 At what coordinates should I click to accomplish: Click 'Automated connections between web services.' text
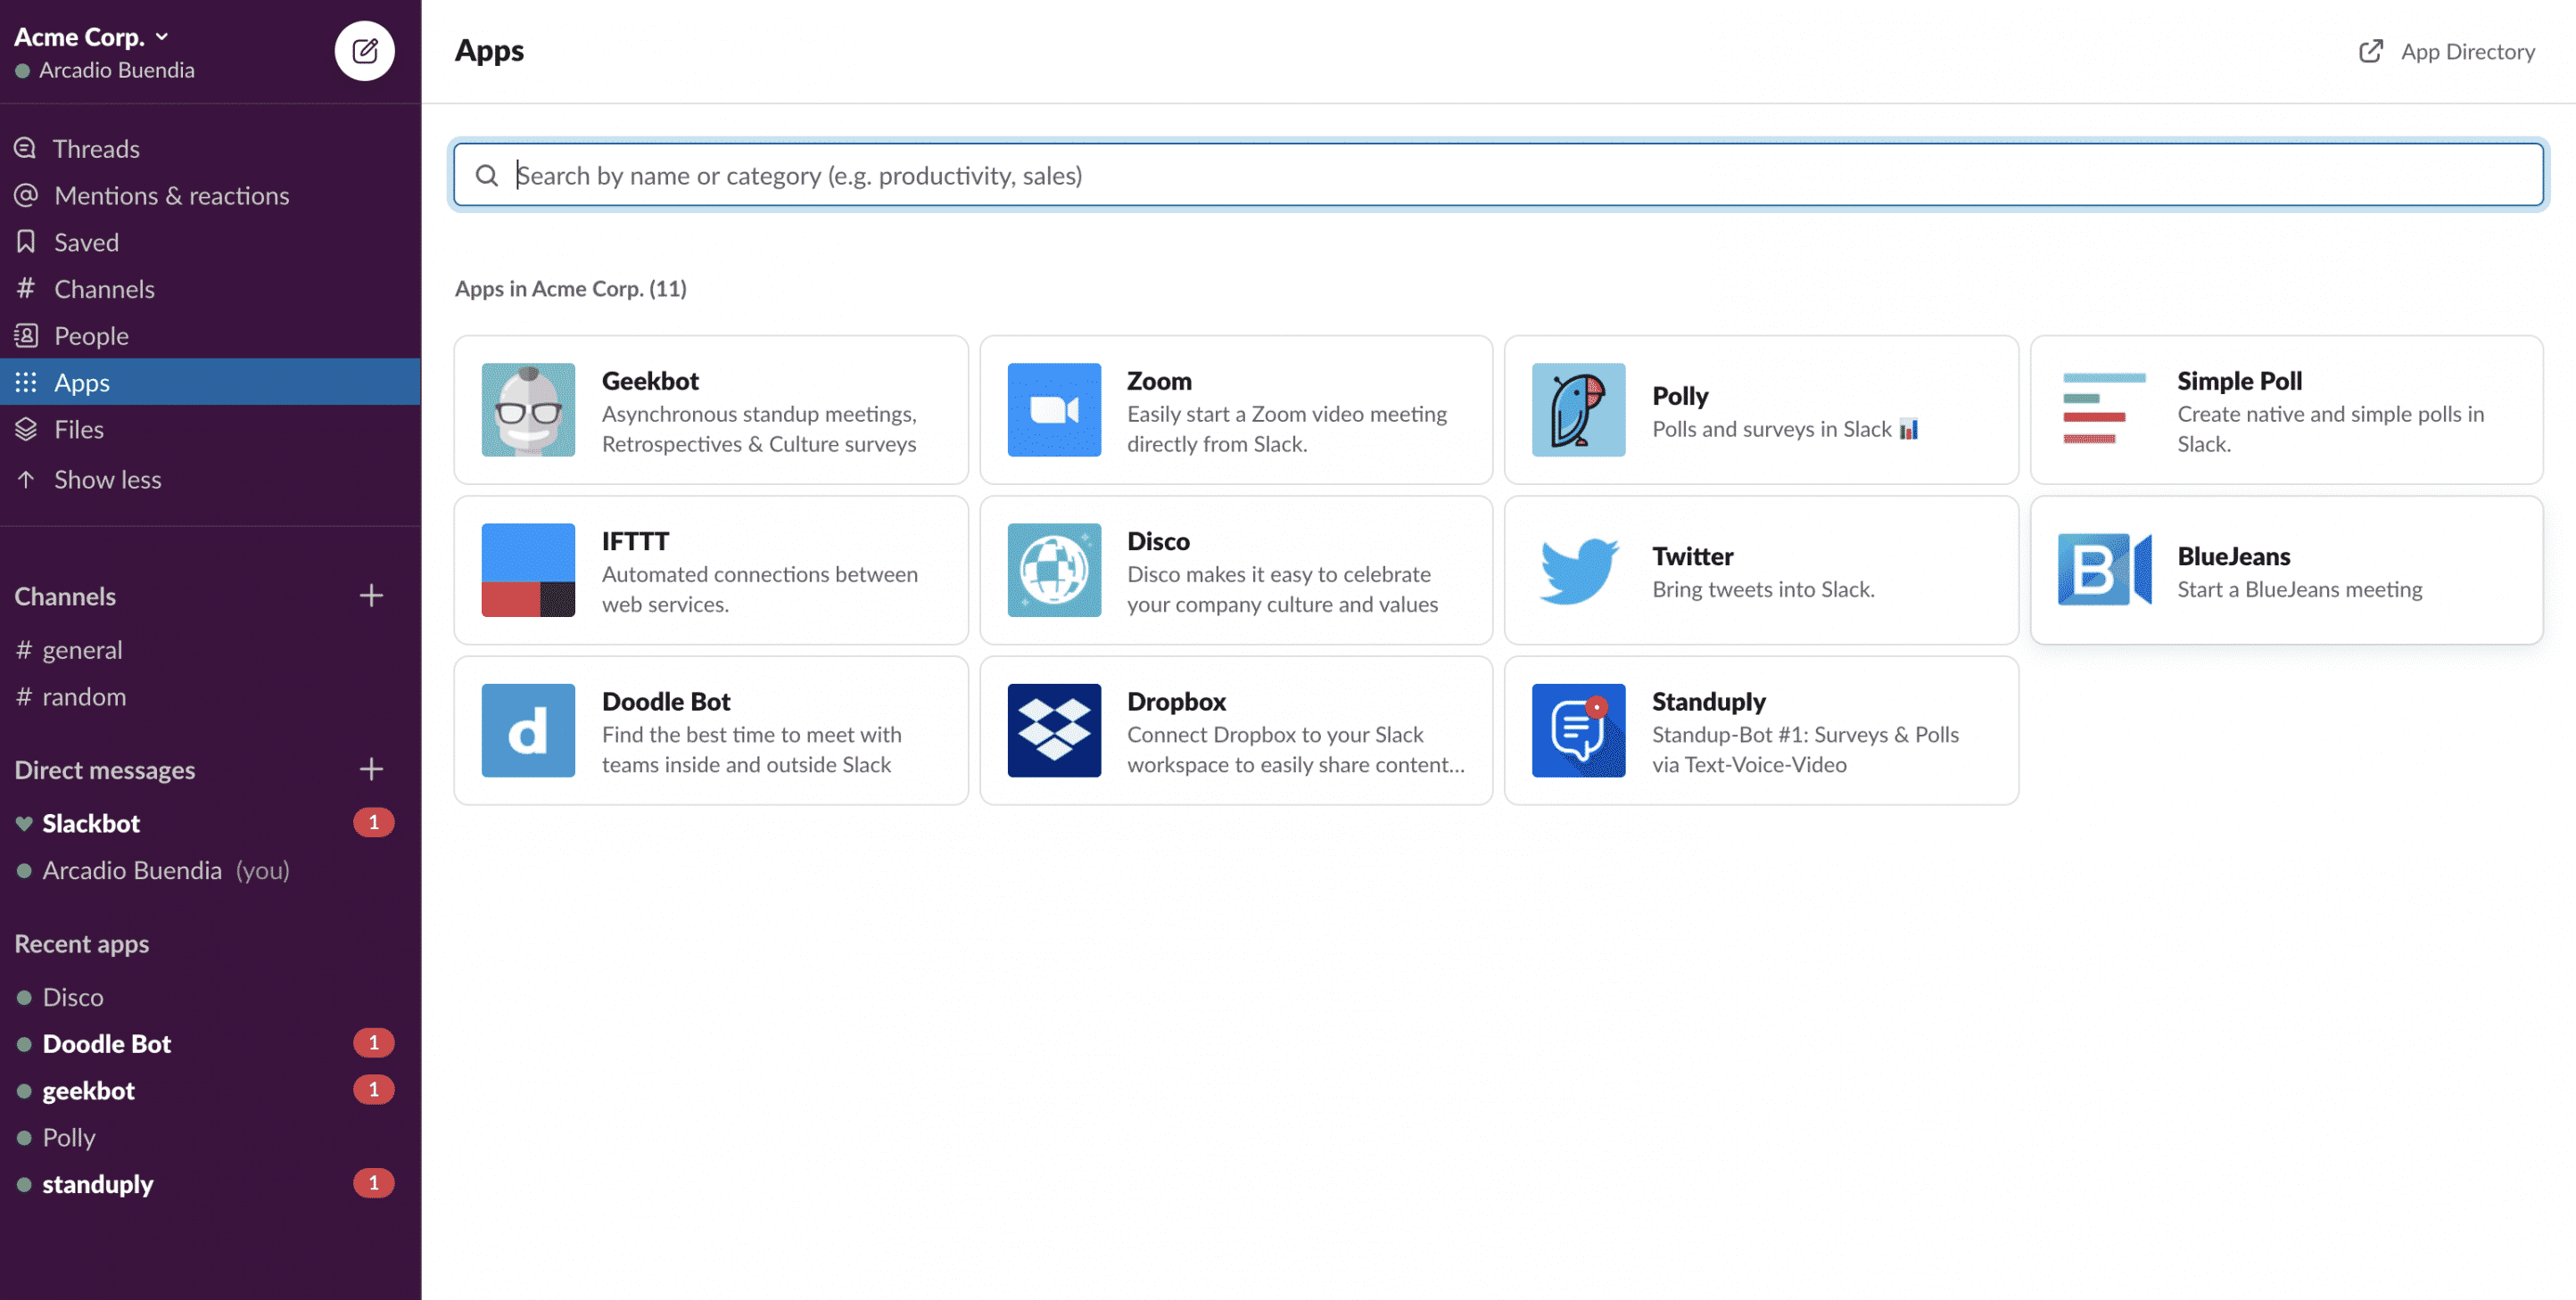759,589
